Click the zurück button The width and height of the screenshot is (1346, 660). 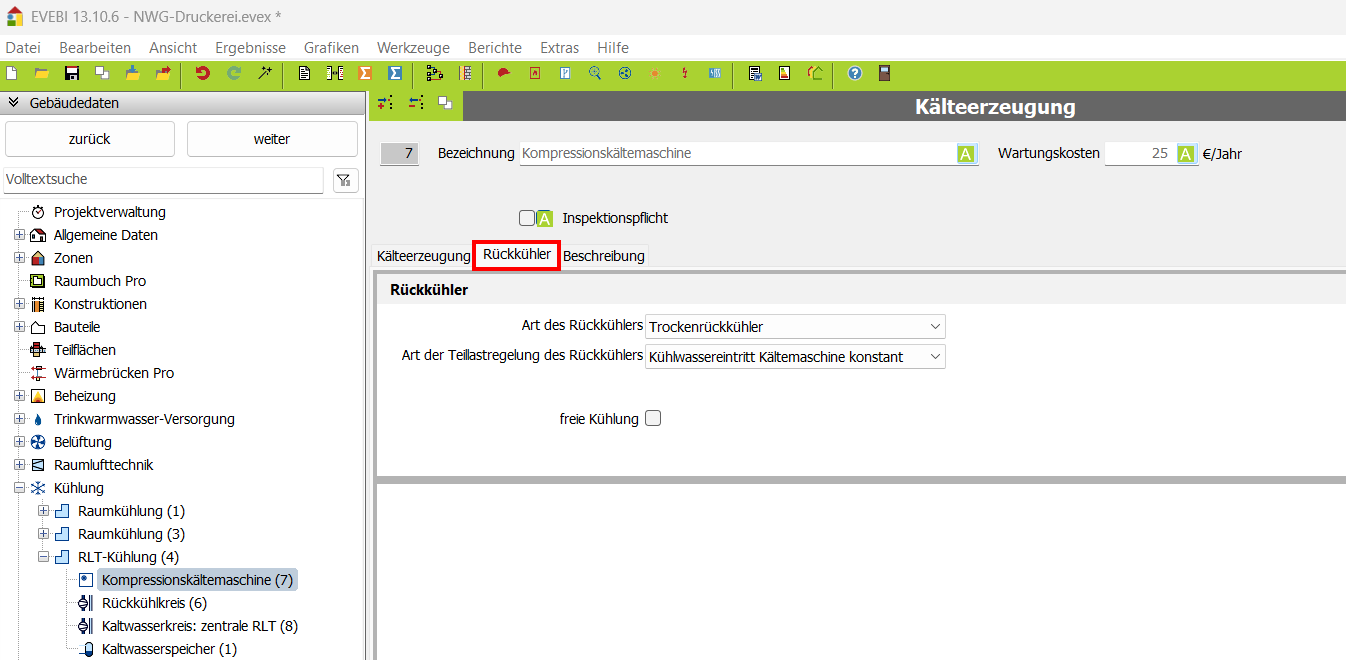90,139
